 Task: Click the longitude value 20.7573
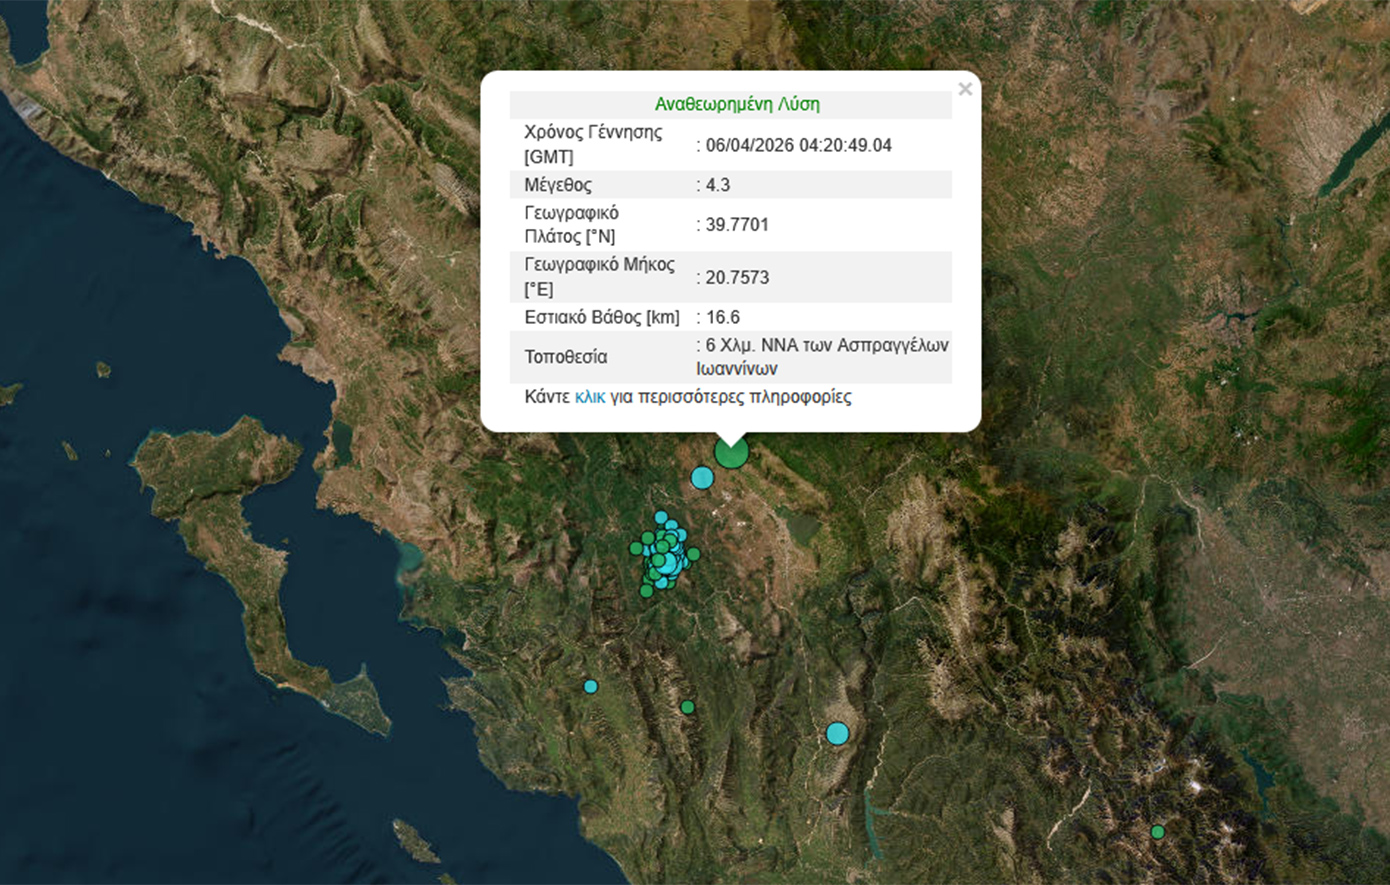click(x=737, y=277)
